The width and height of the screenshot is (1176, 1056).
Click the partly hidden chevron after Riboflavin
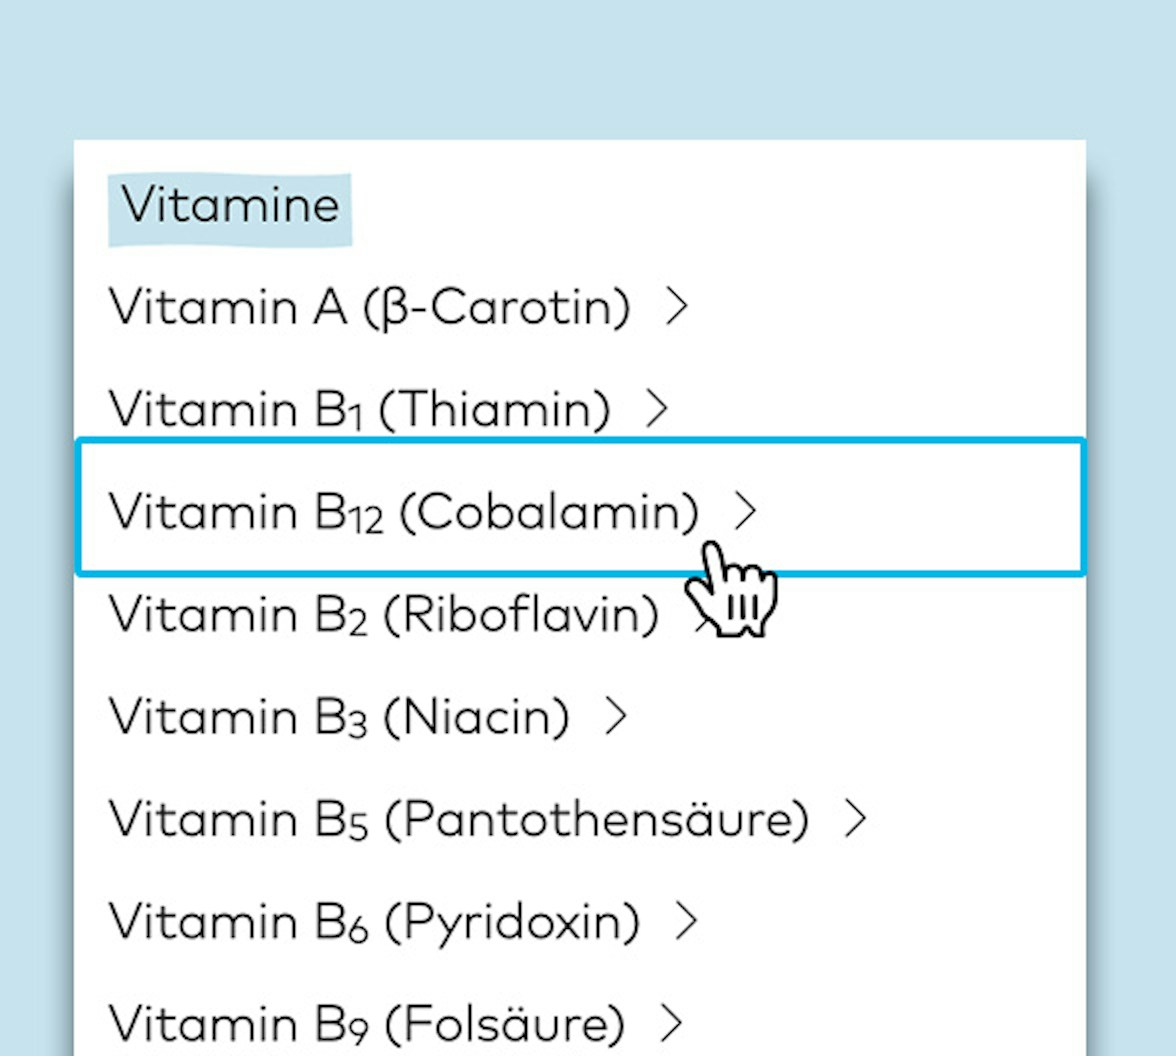pyautogui.click(x=699, y=612)
